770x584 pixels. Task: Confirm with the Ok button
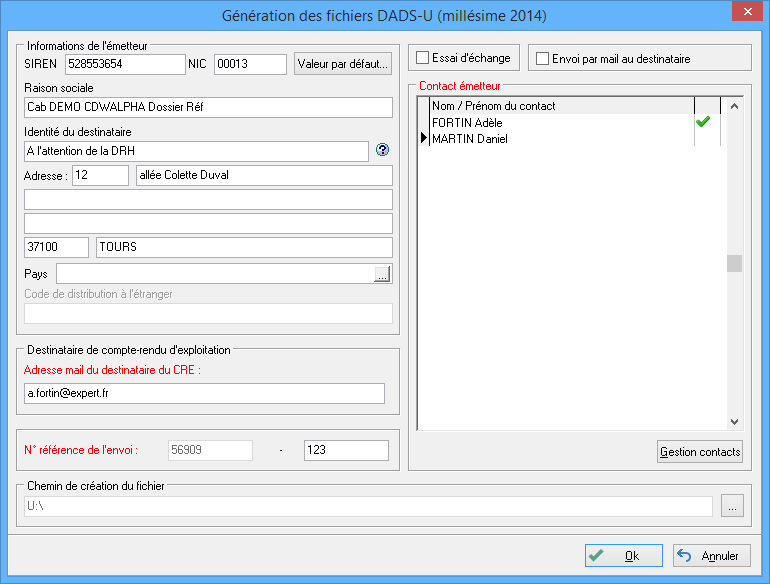pyautogui.click(x=624, y=556)
